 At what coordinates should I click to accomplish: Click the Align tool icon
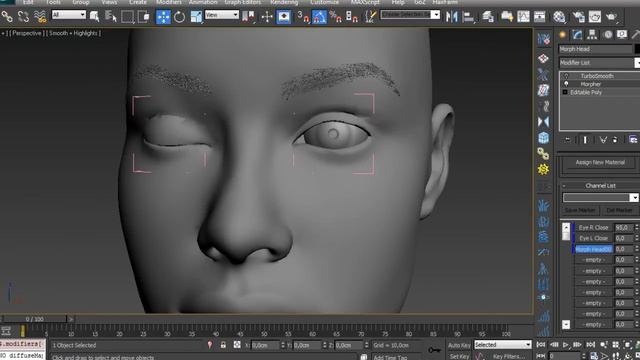click(x=468, y=17)
